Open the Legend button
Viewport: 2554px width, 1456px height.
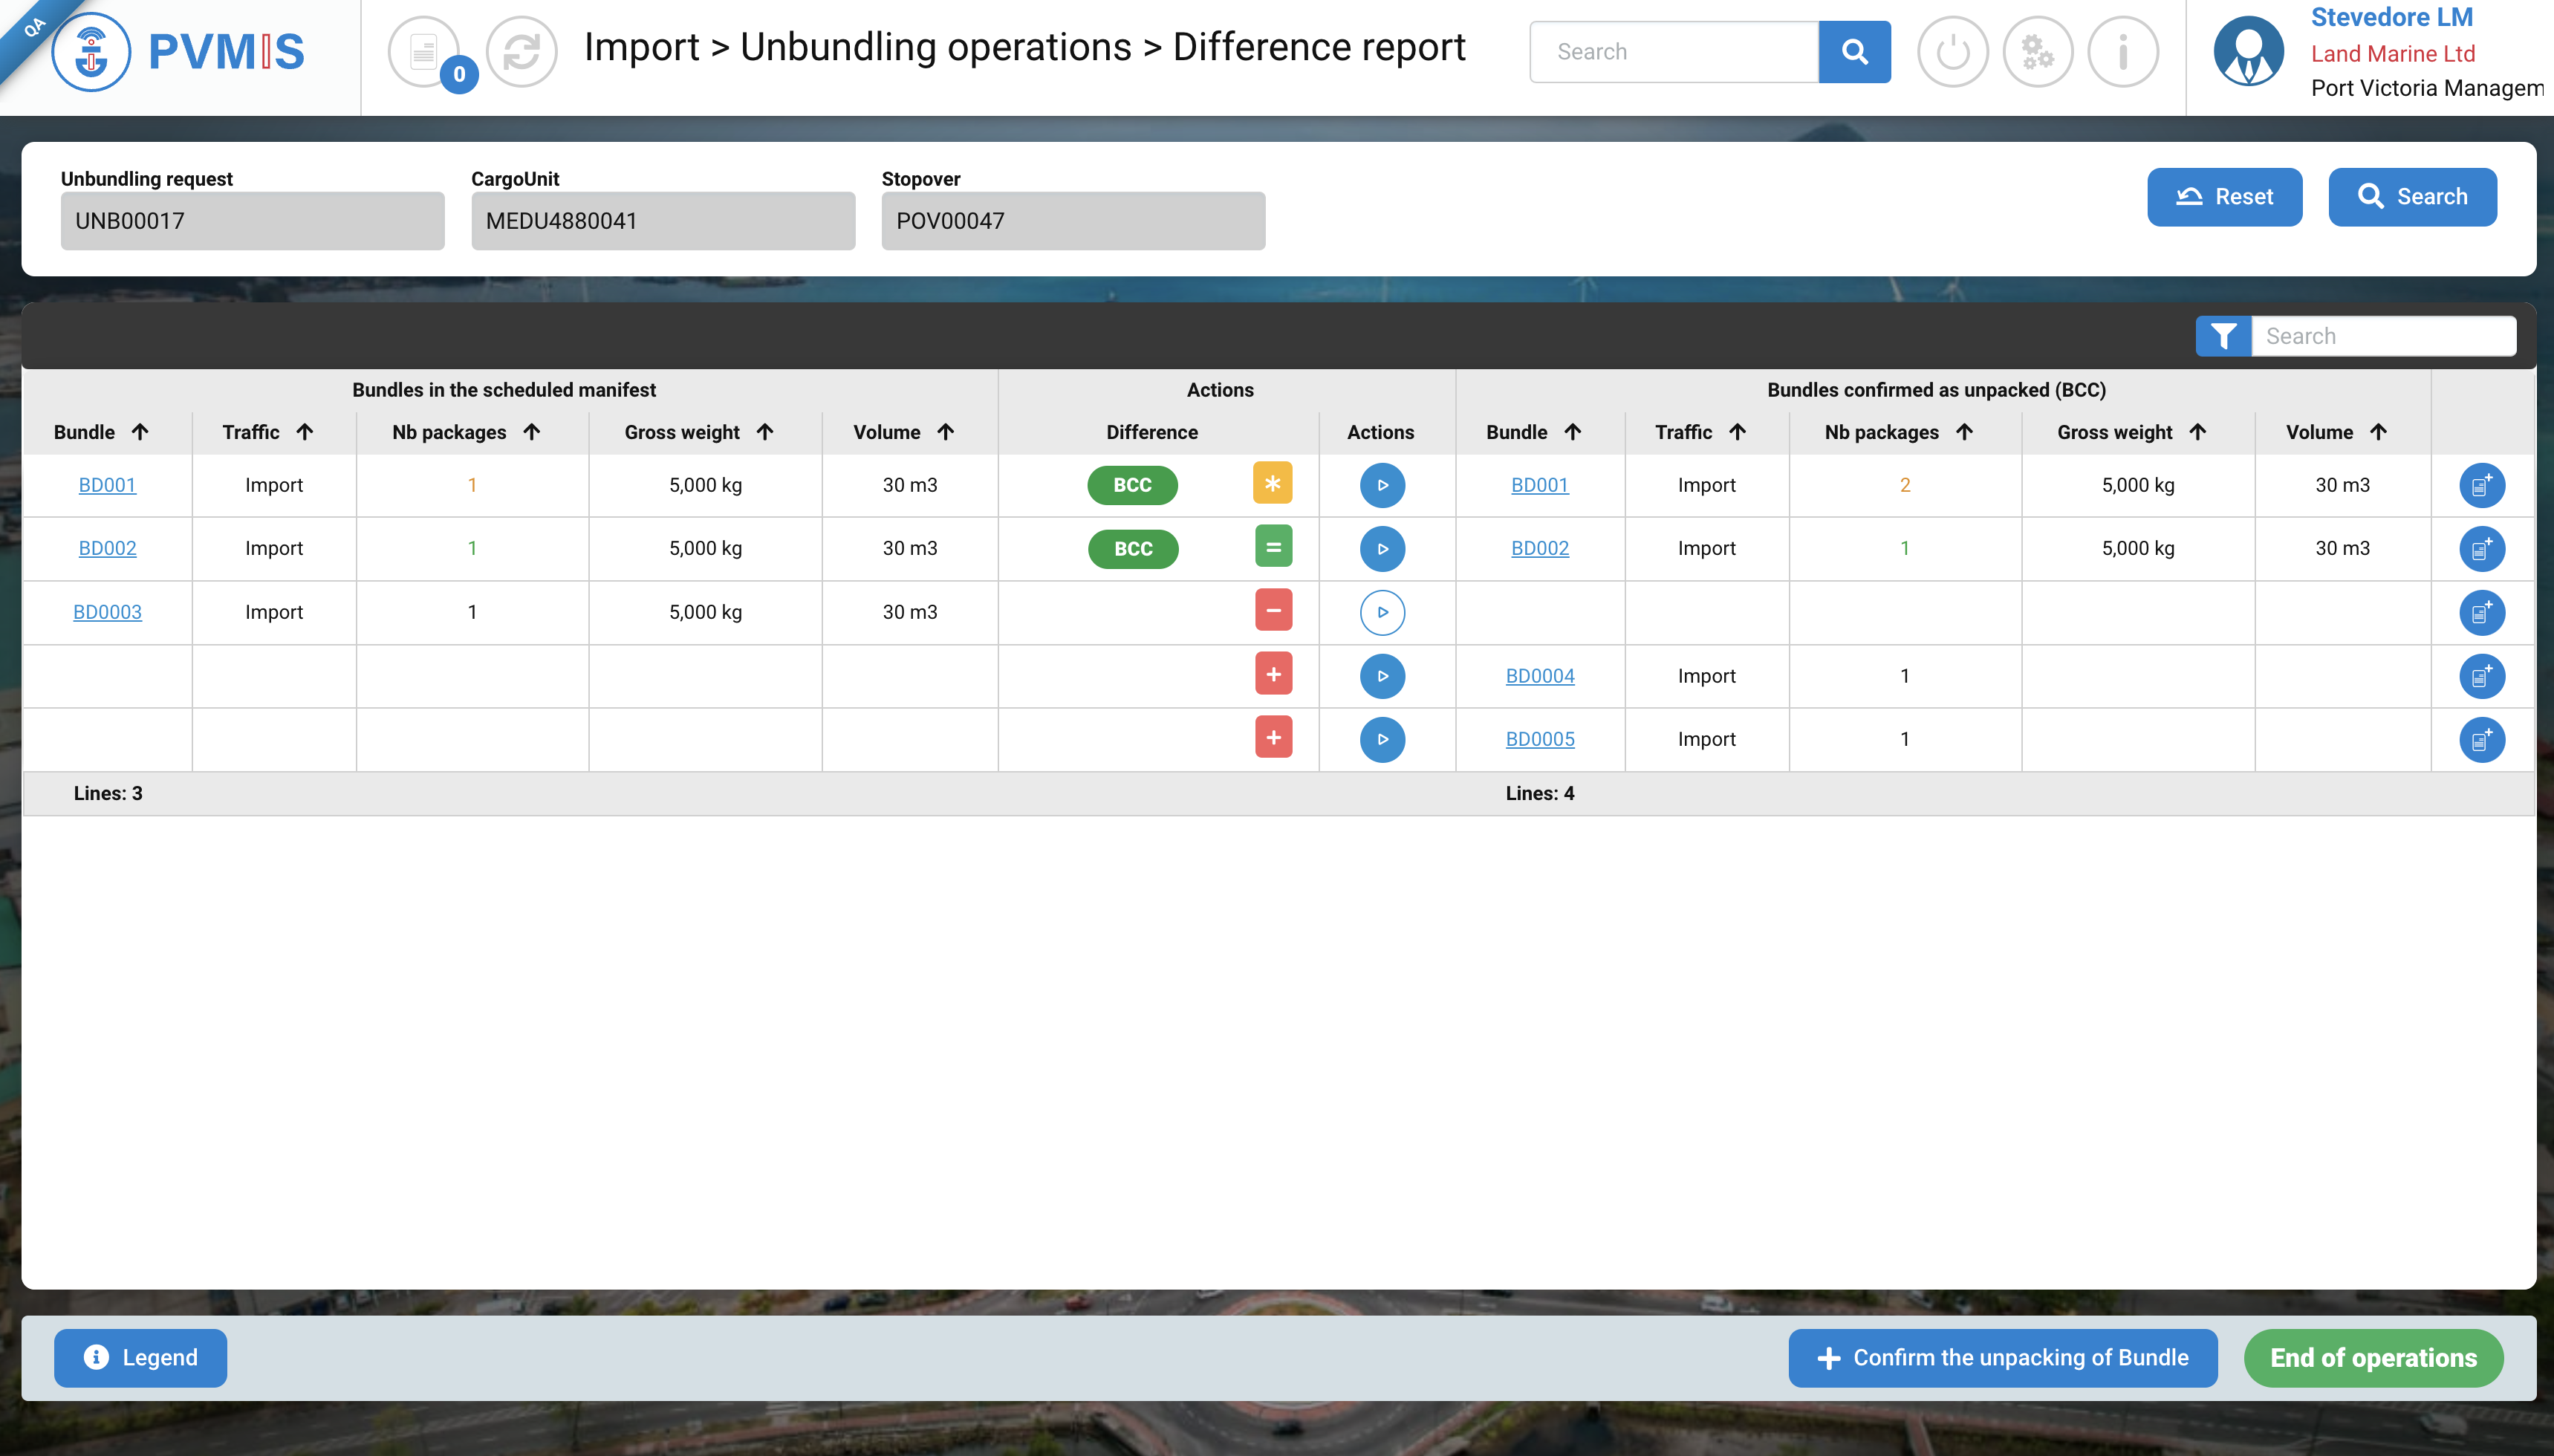140,1357
